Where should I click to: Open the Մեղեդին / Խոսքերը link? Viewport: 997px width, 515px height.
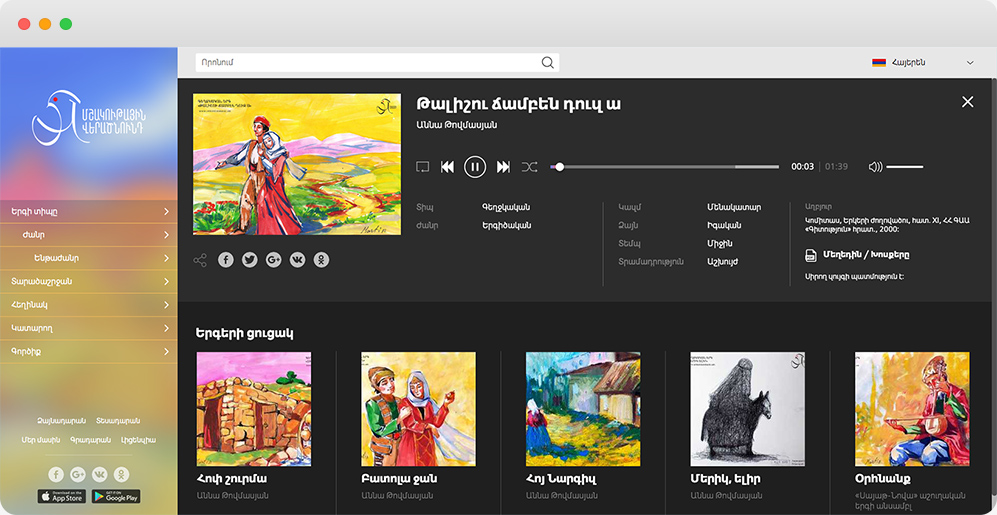866,254
